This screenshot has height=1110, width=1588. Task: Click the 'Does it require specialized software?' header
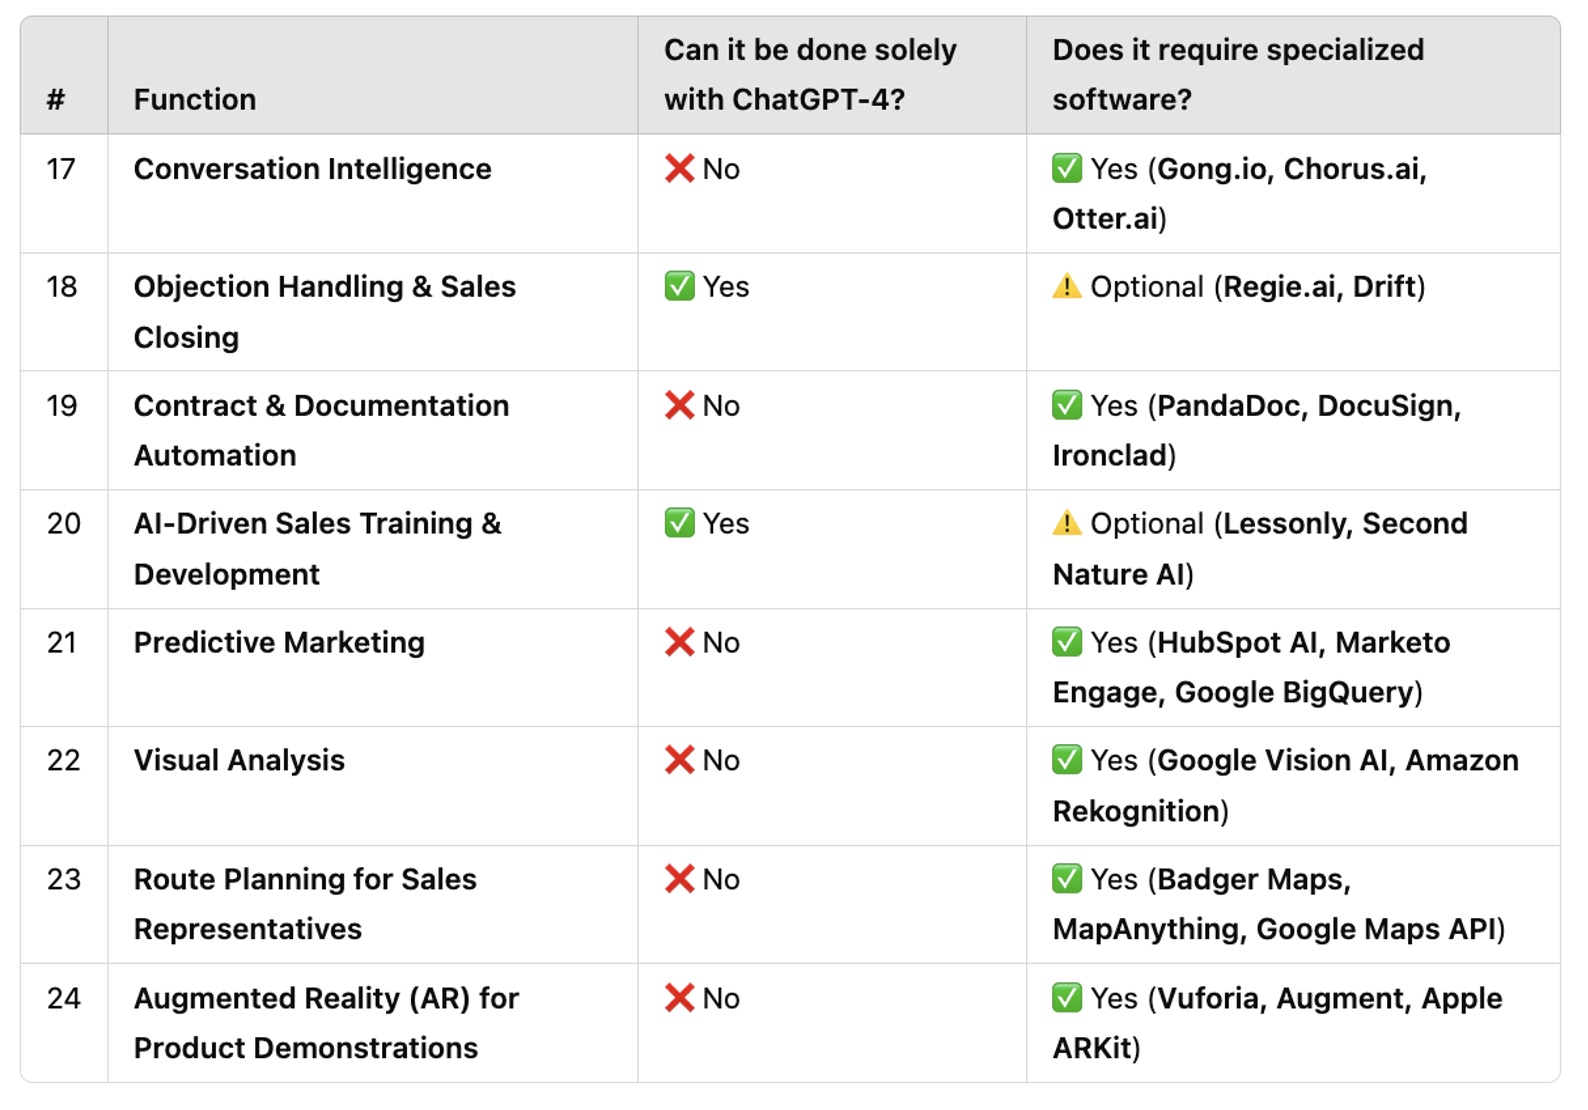(1237, 74)
